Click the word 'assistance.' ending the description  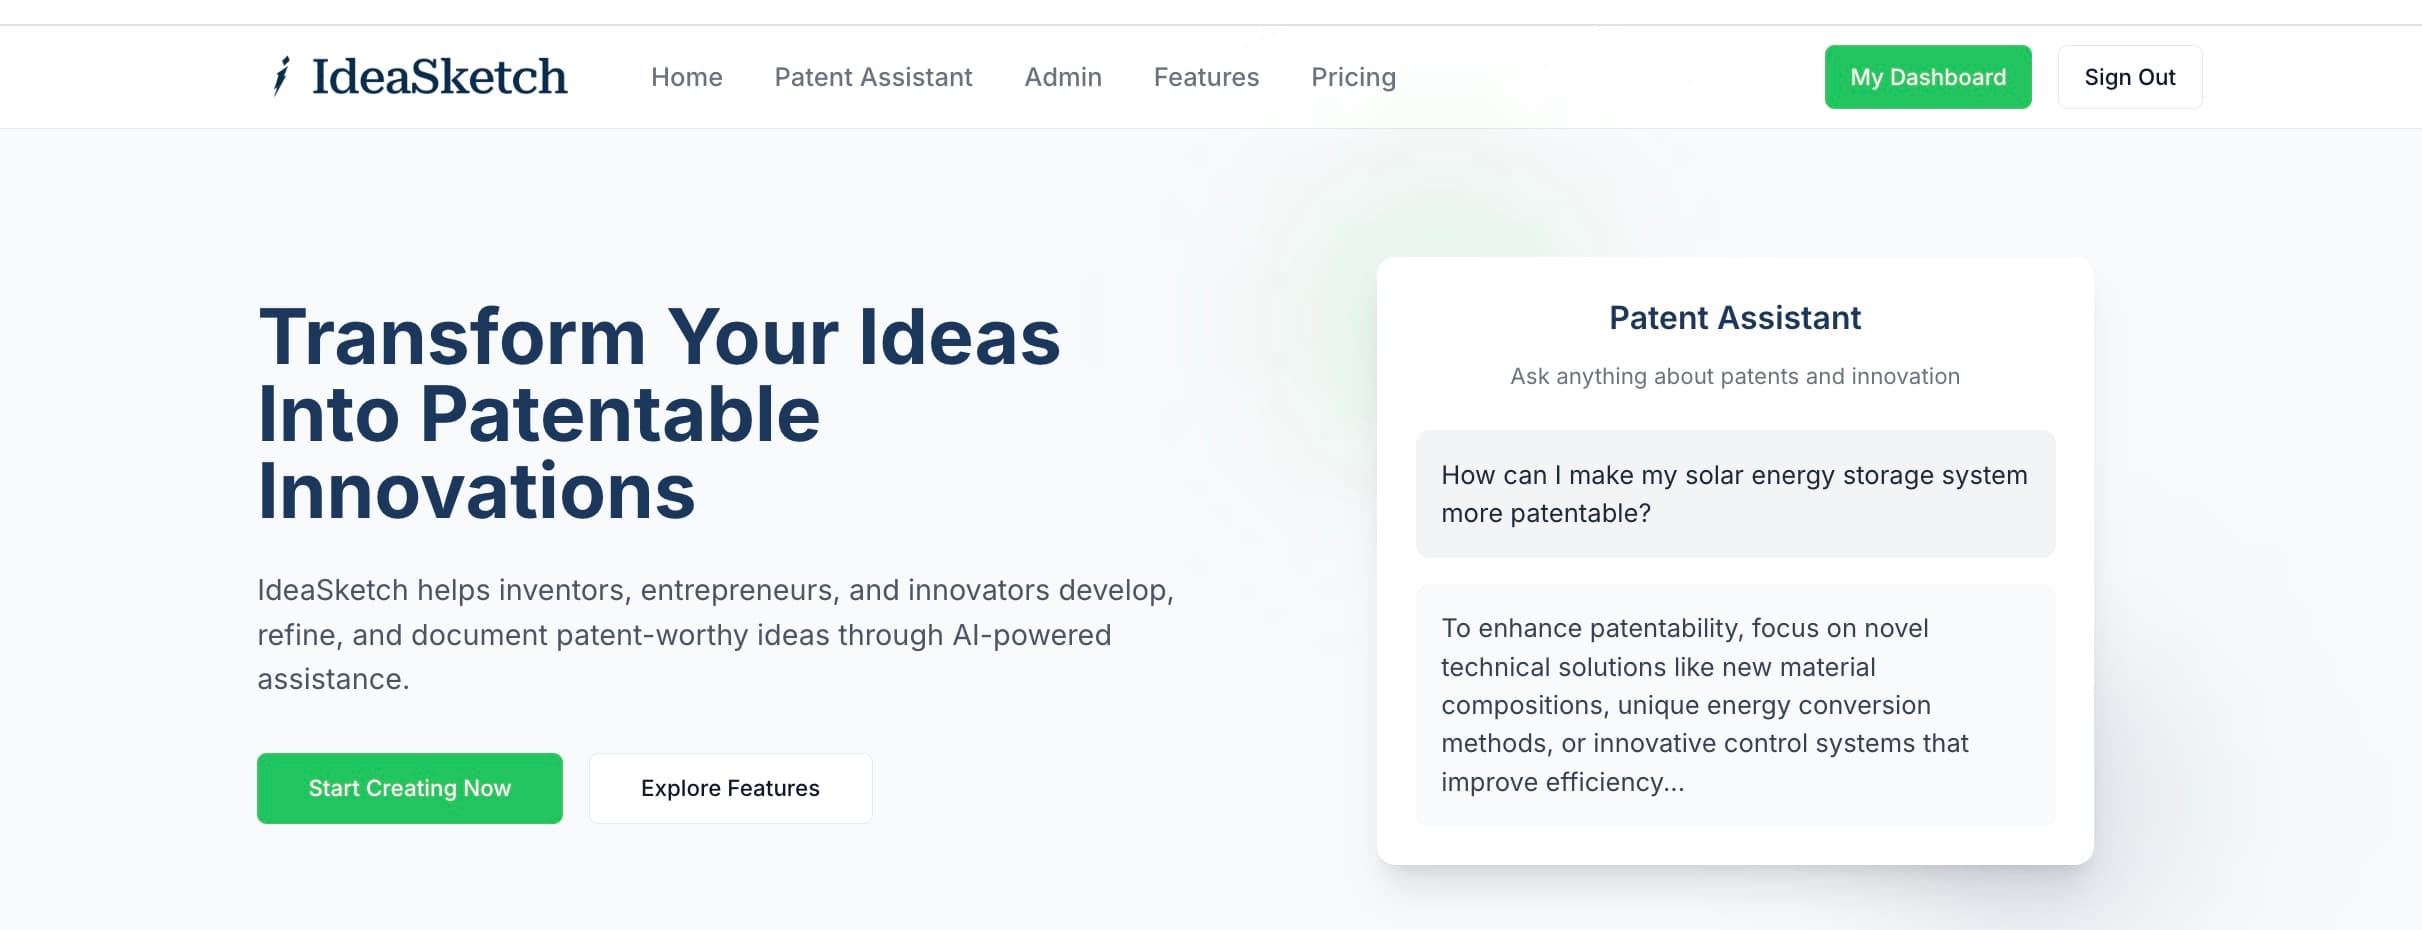pyautogui.click(x=333, y=679)
